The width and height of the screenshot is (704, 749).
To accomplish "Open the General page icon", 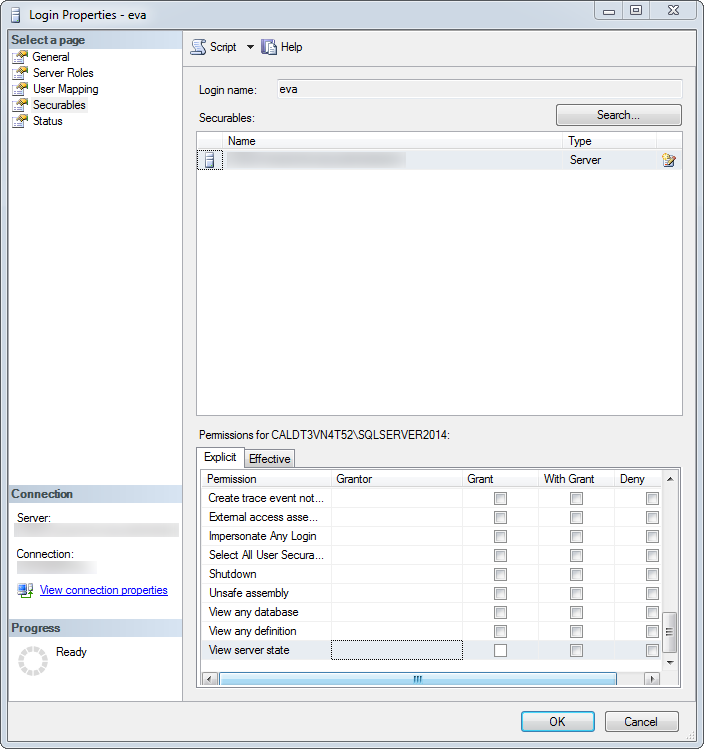I will [x=20, y=57].
